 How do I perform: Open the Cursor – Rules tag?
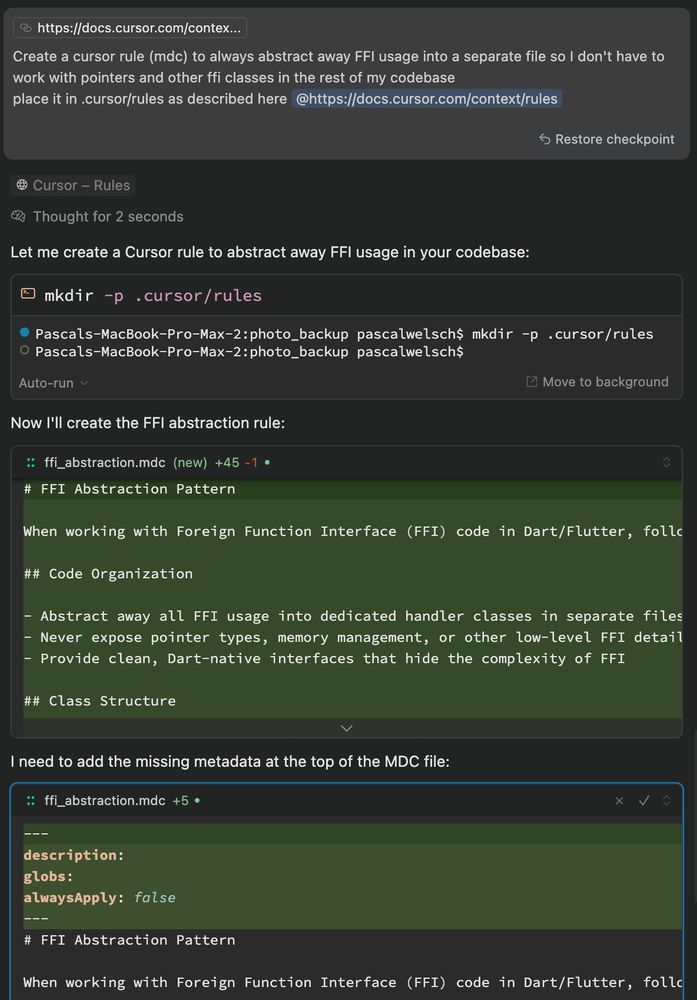(x=73, y=185)
